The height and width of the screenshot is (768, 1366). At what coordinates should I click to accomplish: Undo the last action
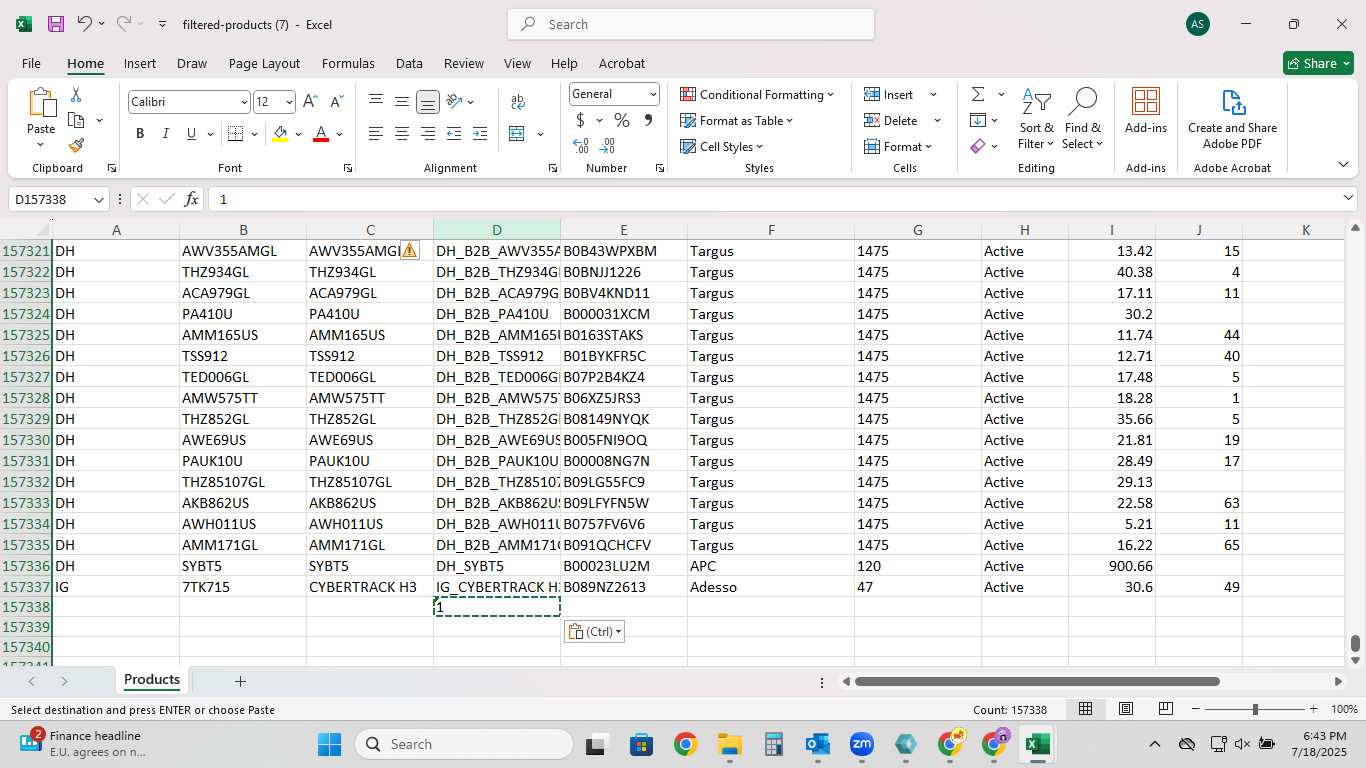pyautogui.click(x=84, y=24)
